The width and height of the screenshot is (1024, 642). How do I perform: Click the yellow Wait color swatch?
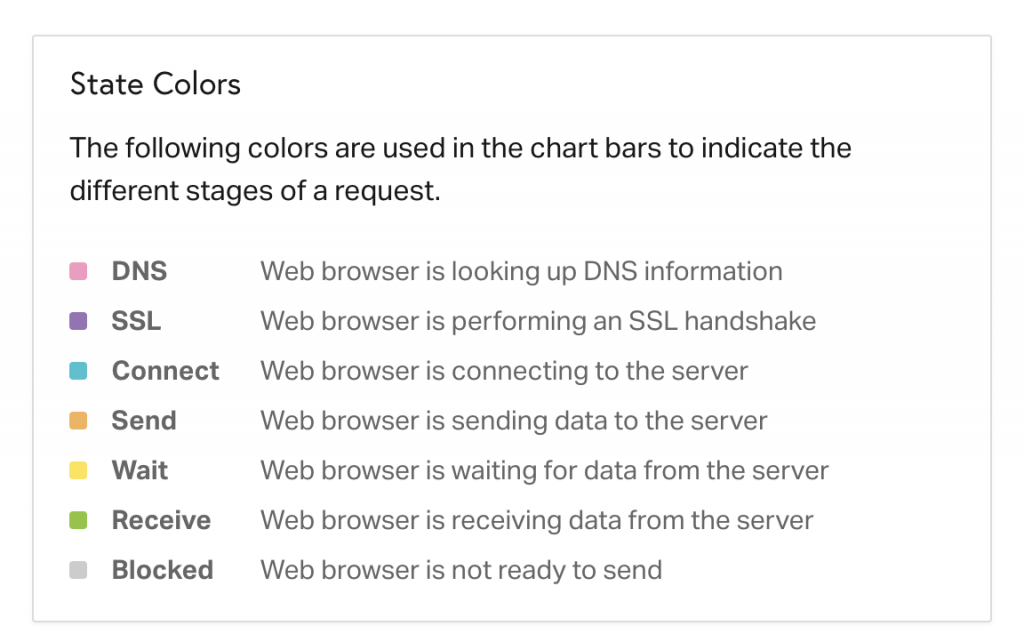pyautogui.click(x=78, y=470)
